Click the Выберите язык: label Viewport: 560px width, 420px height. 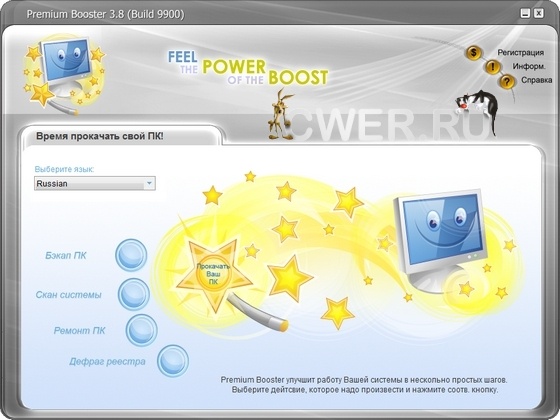click(x=64, y=169)
